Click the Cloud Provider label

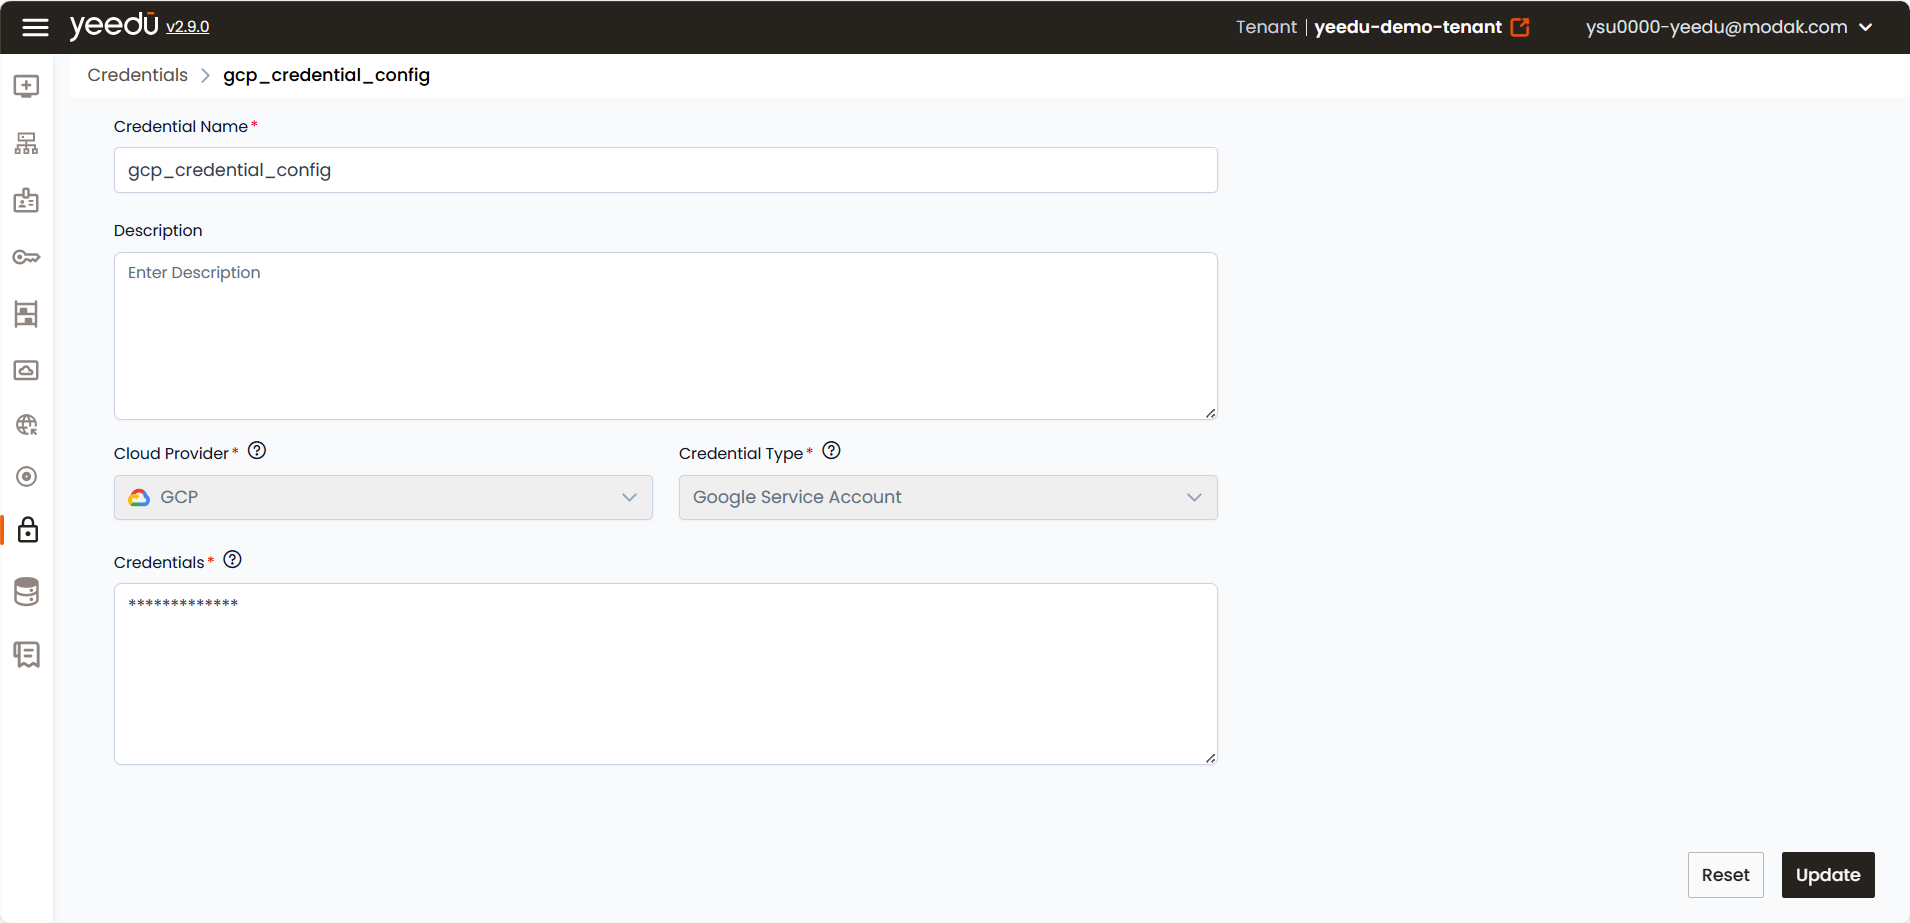(x=171, y=453)
